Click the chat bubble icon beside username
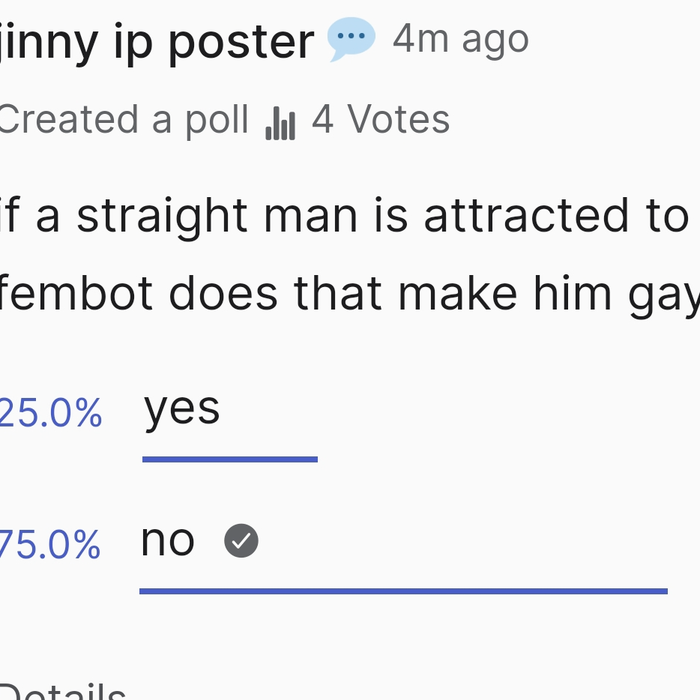 pyautogui.click(x=351, y=40)
